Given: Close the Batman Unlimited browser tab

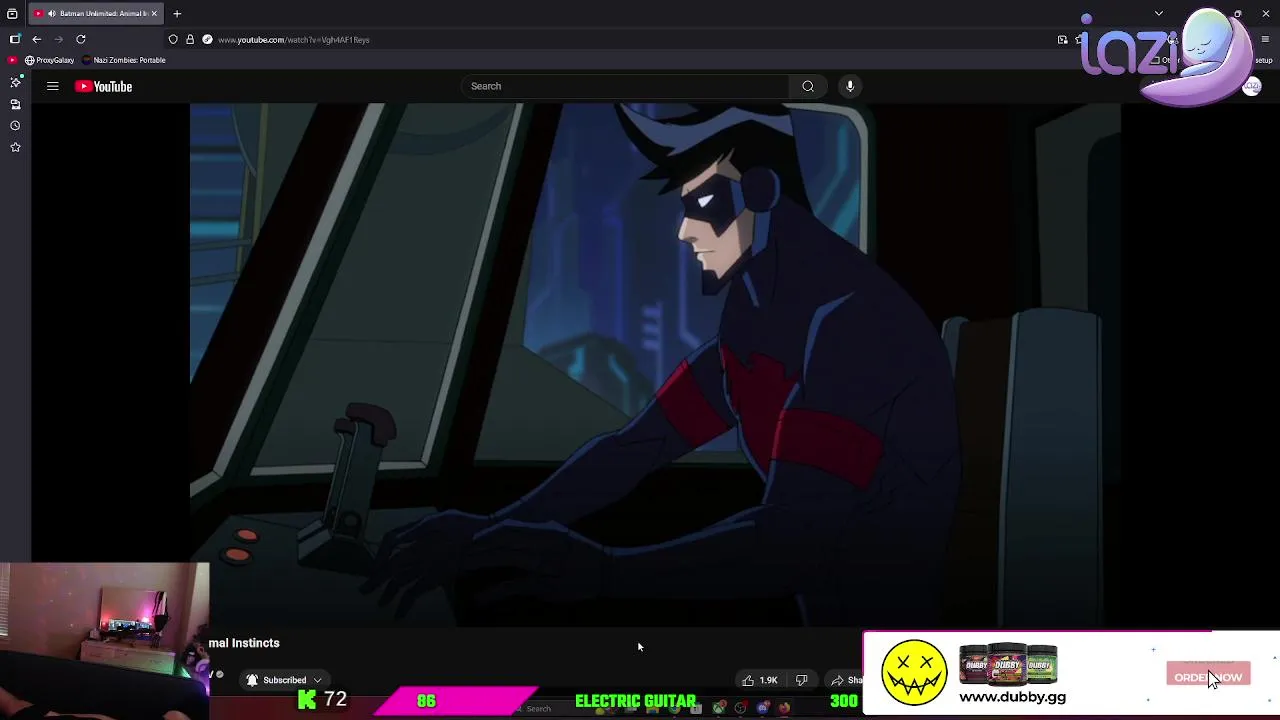Looking at the screenshot, I should [x=154, y=13].
